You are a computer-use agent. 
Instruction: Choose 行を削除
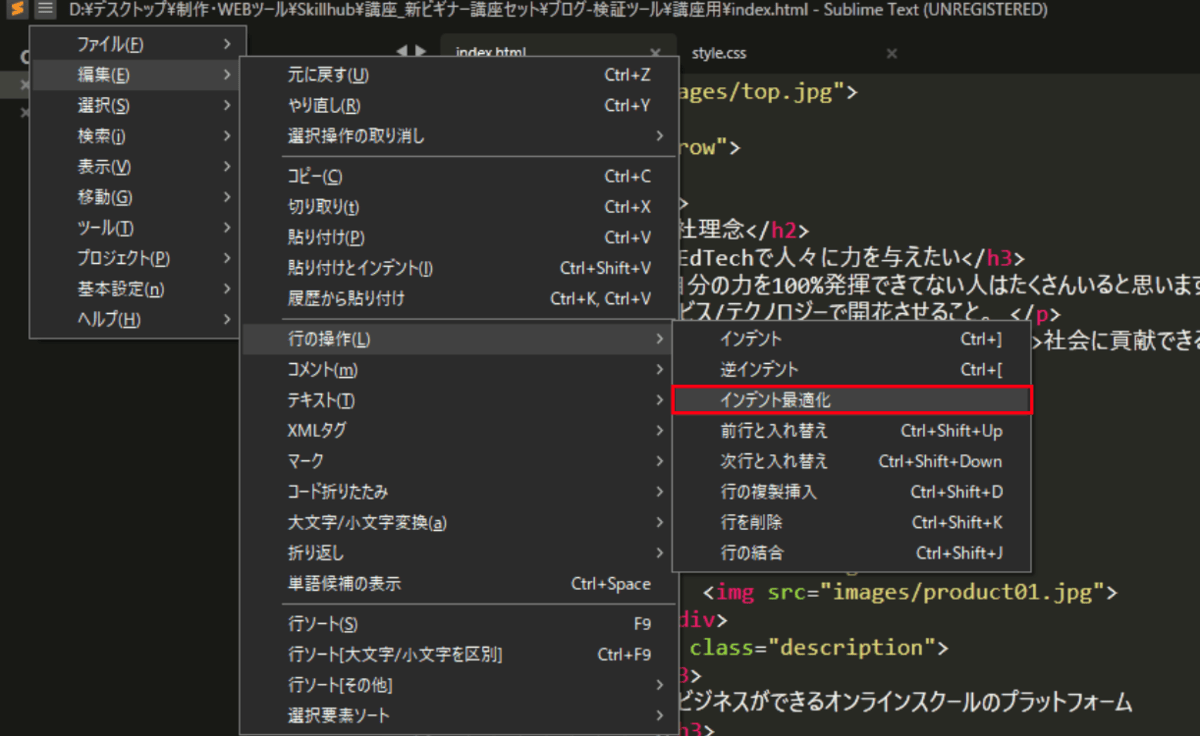(851, 522)
